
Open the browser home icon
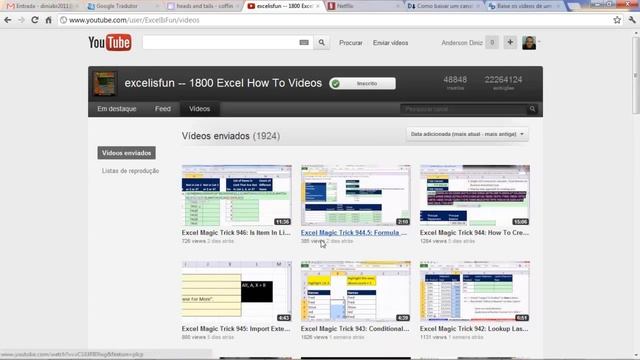49,20
